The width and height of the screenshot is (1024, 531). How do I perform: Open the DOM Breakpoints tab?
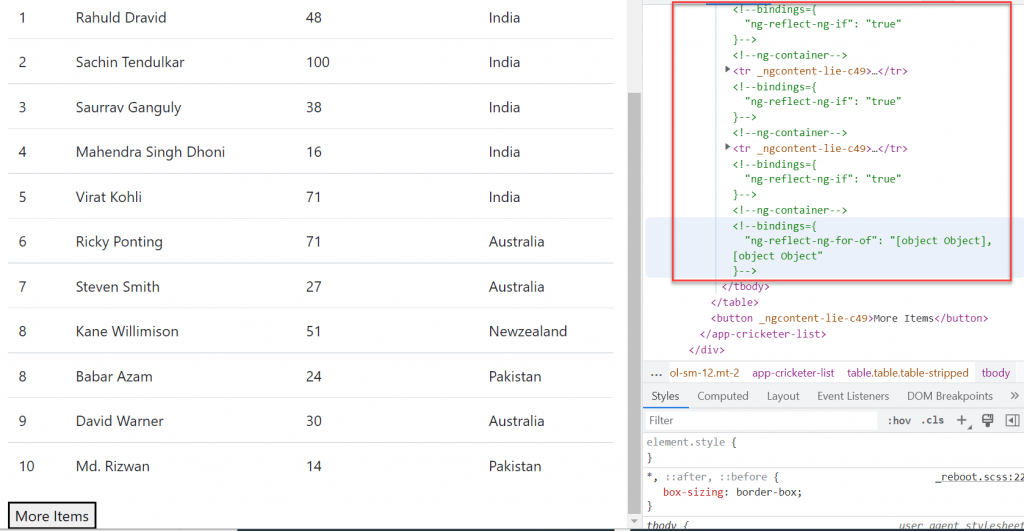pyautogui.click(x=950, y=396)
